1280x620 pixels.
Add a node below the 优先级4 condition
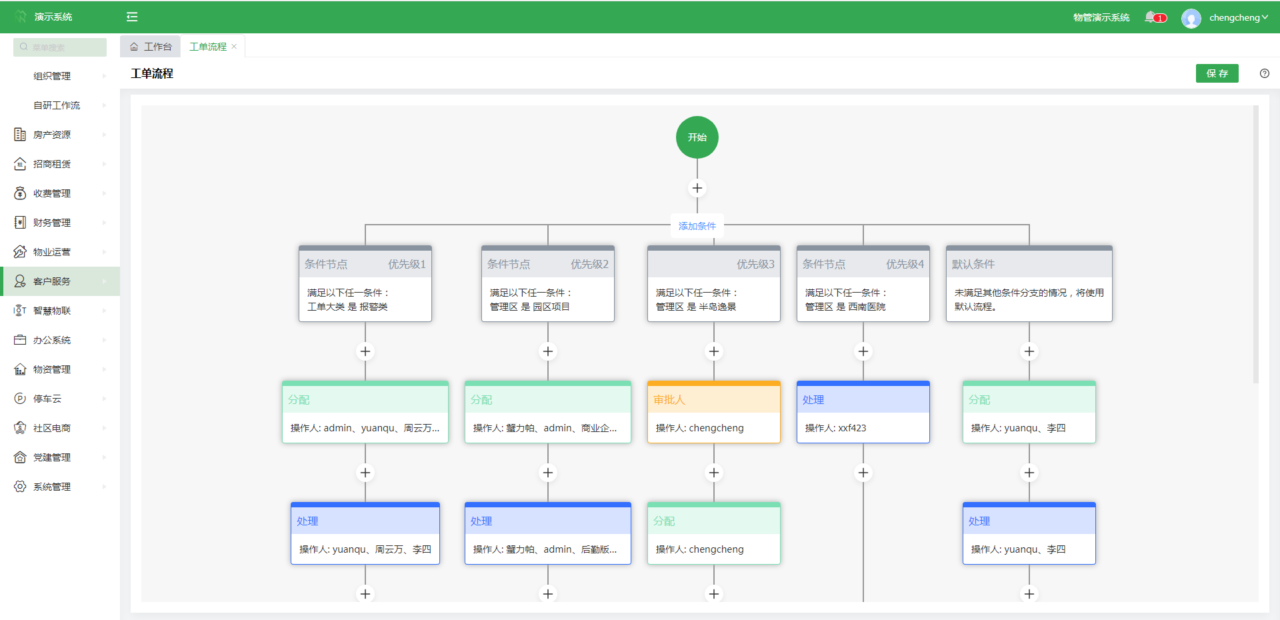[863, 352]
